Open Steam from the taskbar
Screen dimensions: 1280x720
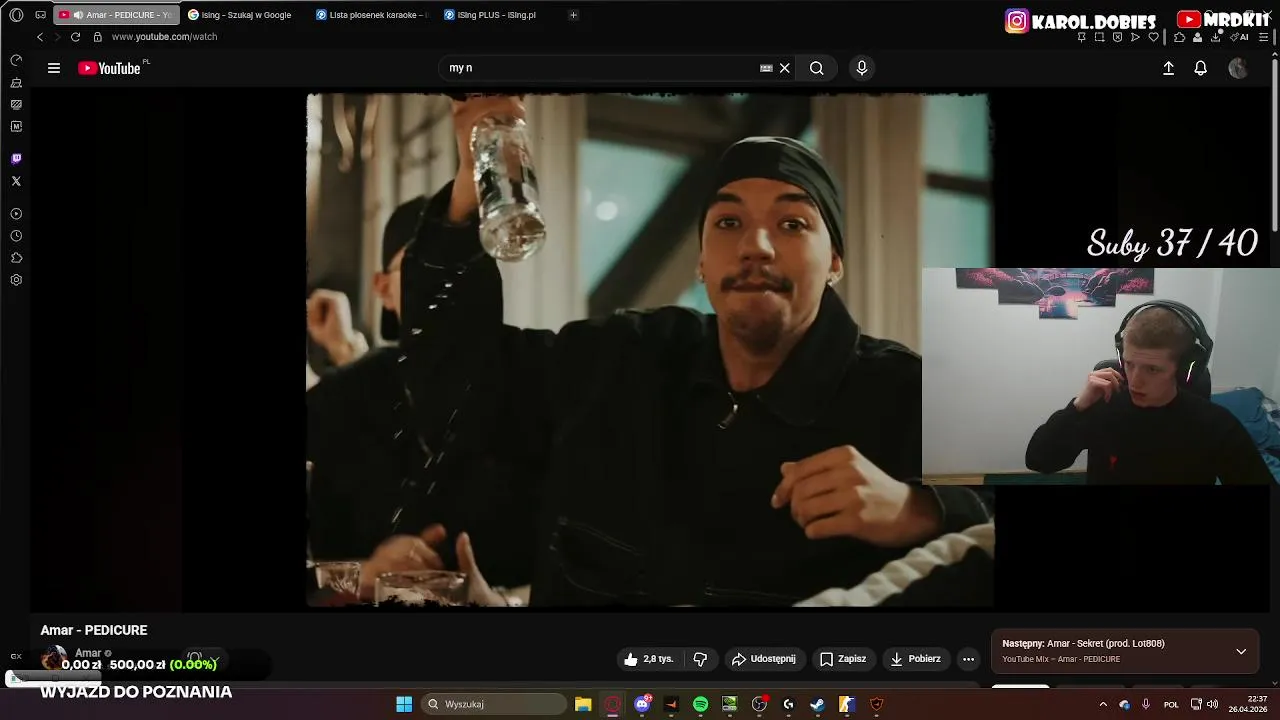pos(817,704)
